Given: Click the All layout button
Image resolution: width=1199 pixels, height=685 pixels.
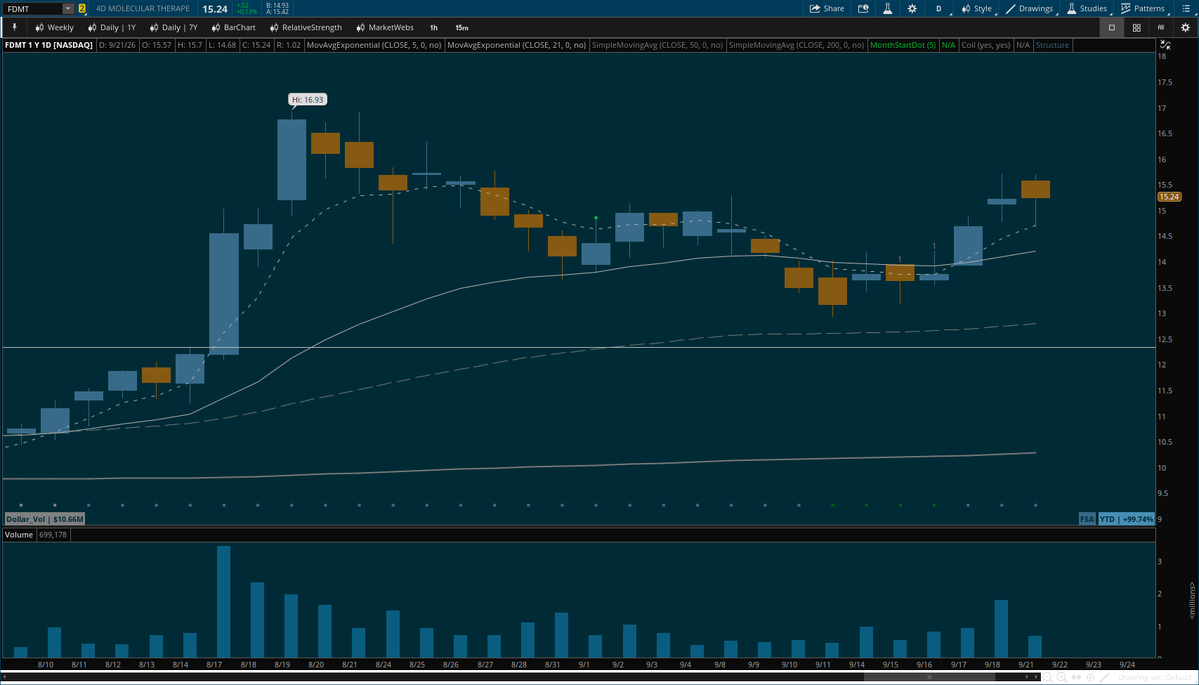Looking at the screenshot, I should [x=1161, y=28].
